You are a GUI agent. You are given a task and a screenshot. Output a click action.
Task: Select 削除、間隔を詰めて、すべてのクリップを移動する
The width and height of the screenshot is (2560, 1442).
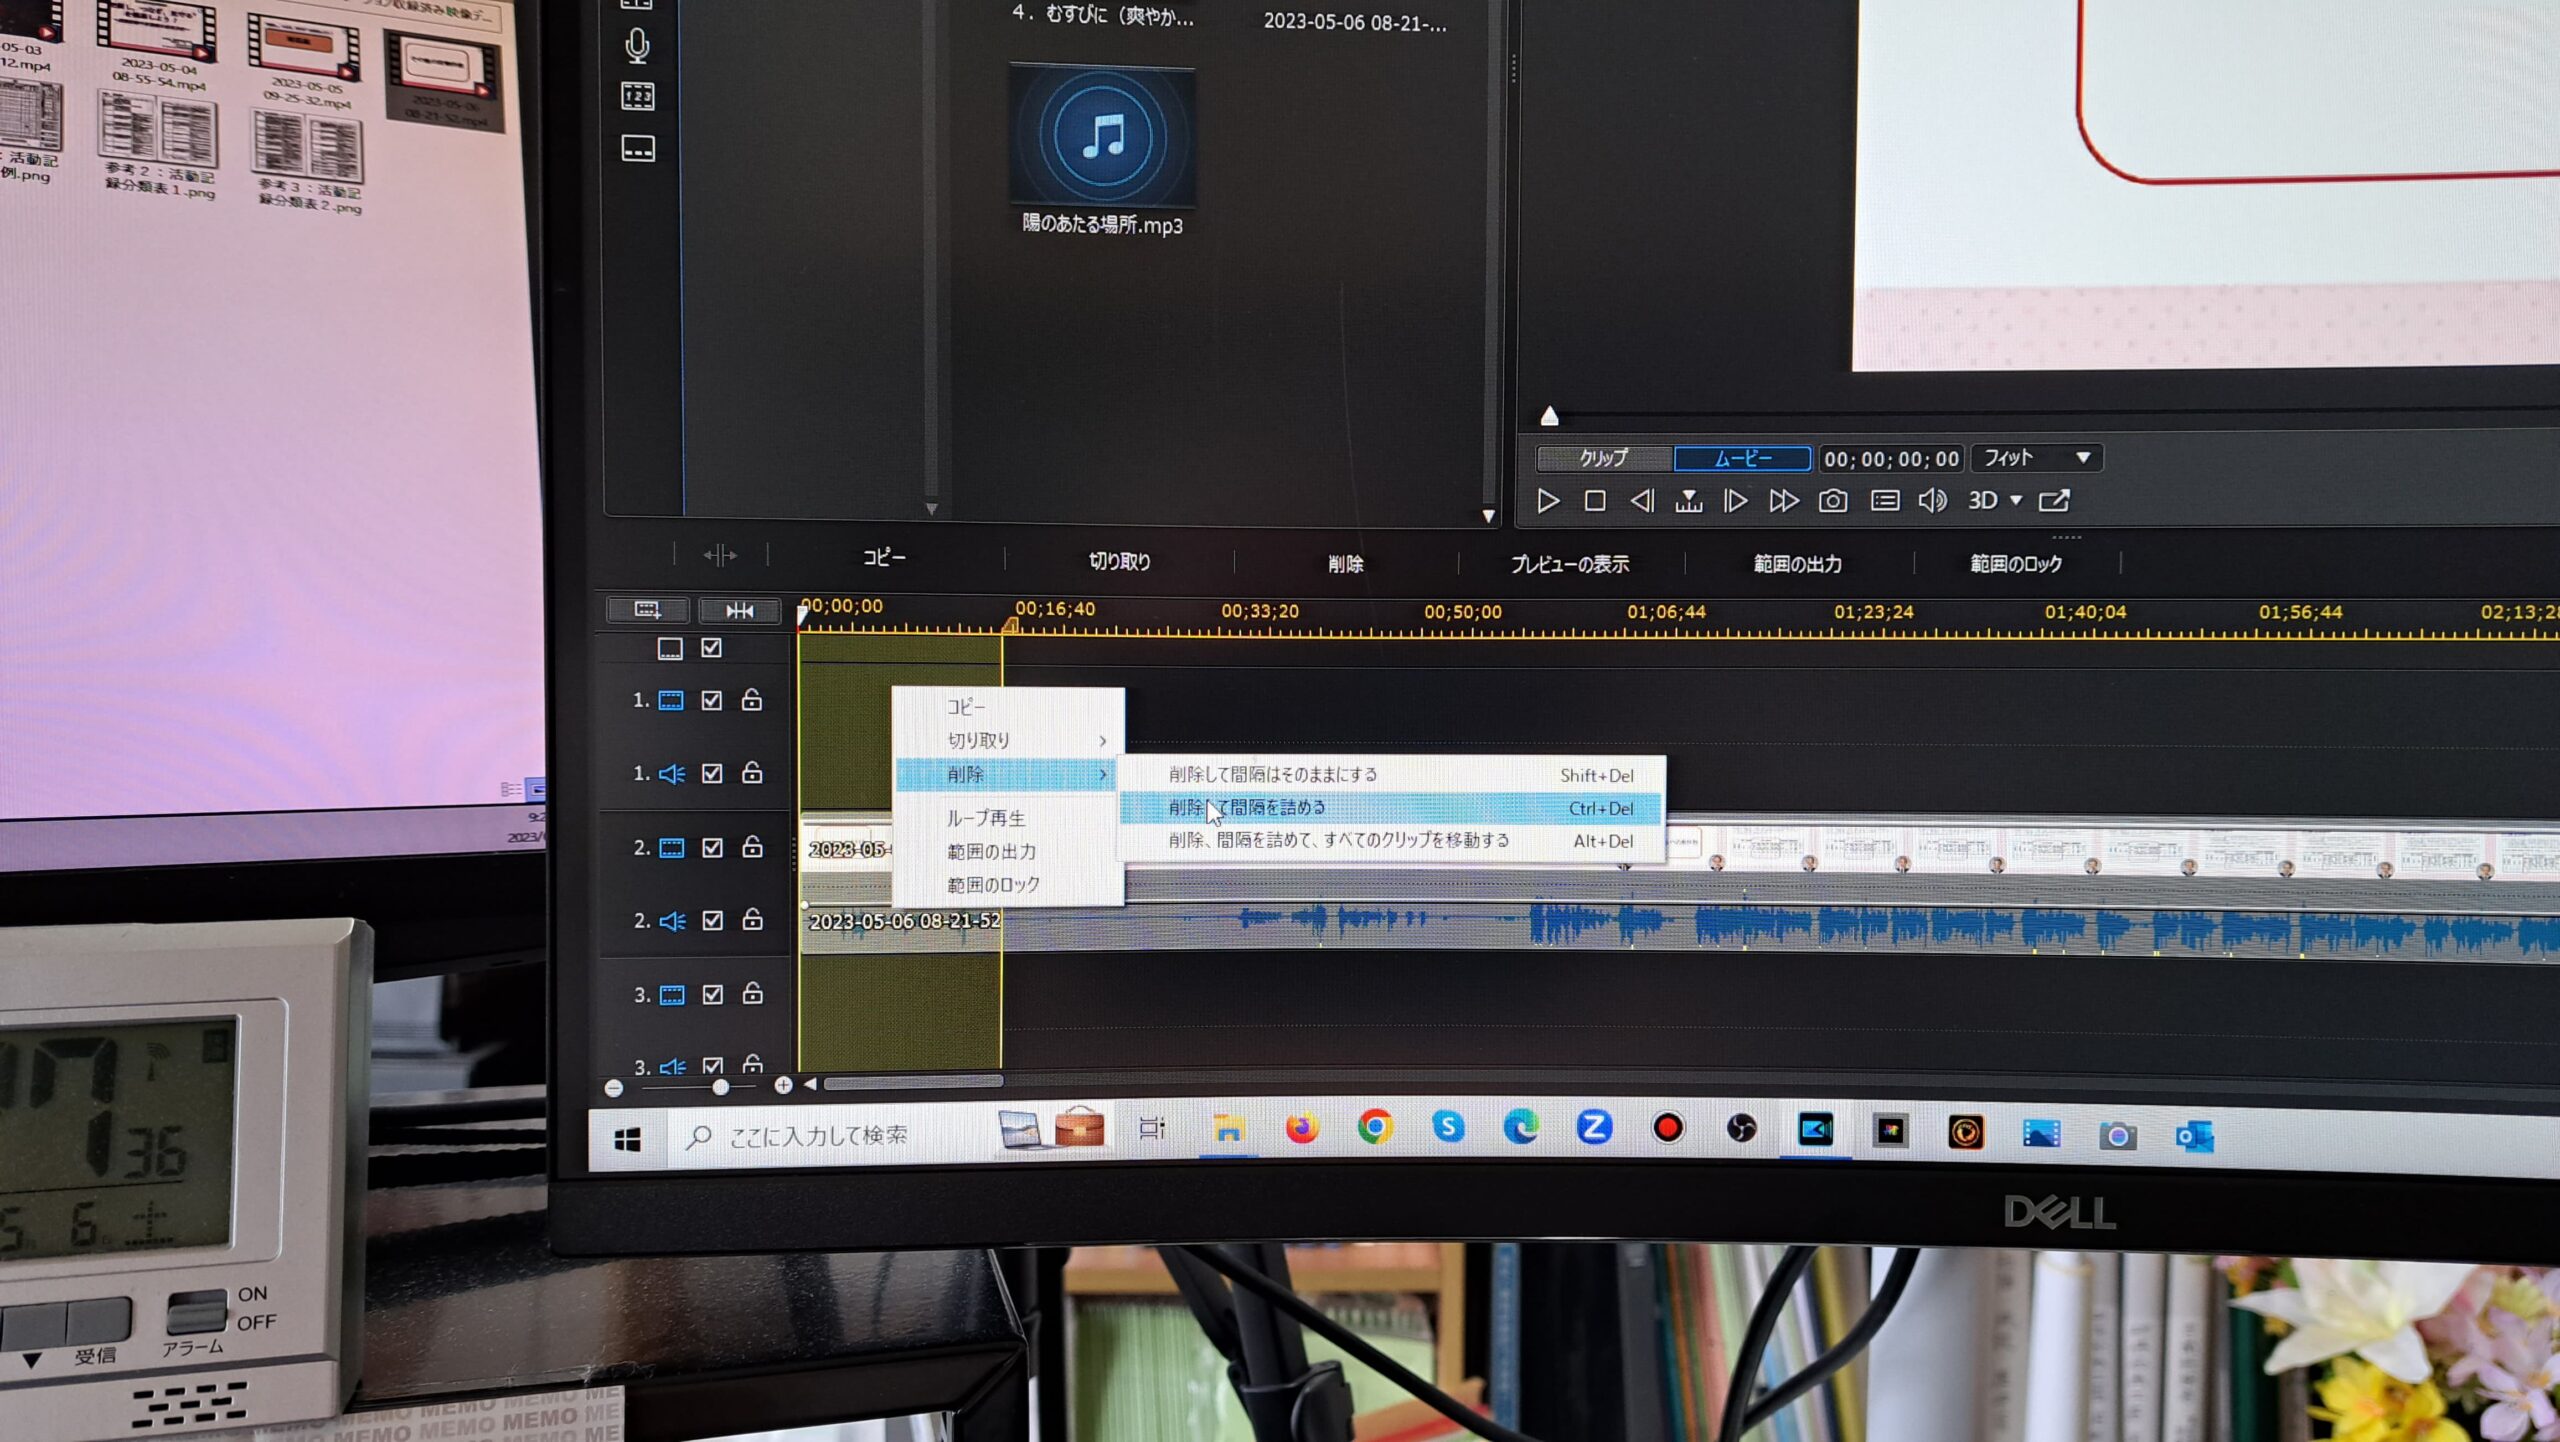coord(1391,841)
